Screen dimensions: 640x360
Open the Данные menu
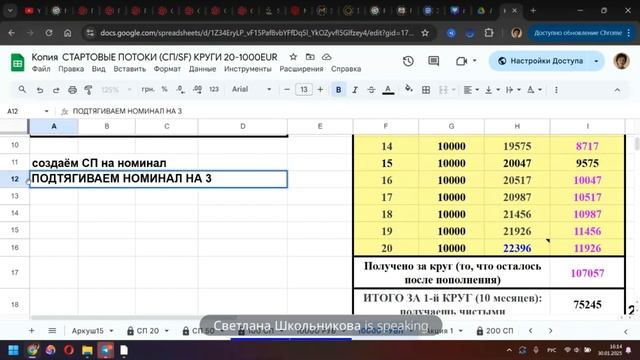click(x=202, y=69)
